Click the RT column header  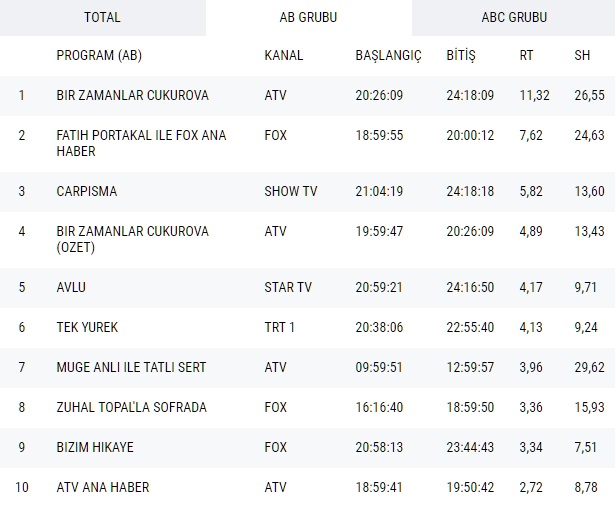coord(526,54)
